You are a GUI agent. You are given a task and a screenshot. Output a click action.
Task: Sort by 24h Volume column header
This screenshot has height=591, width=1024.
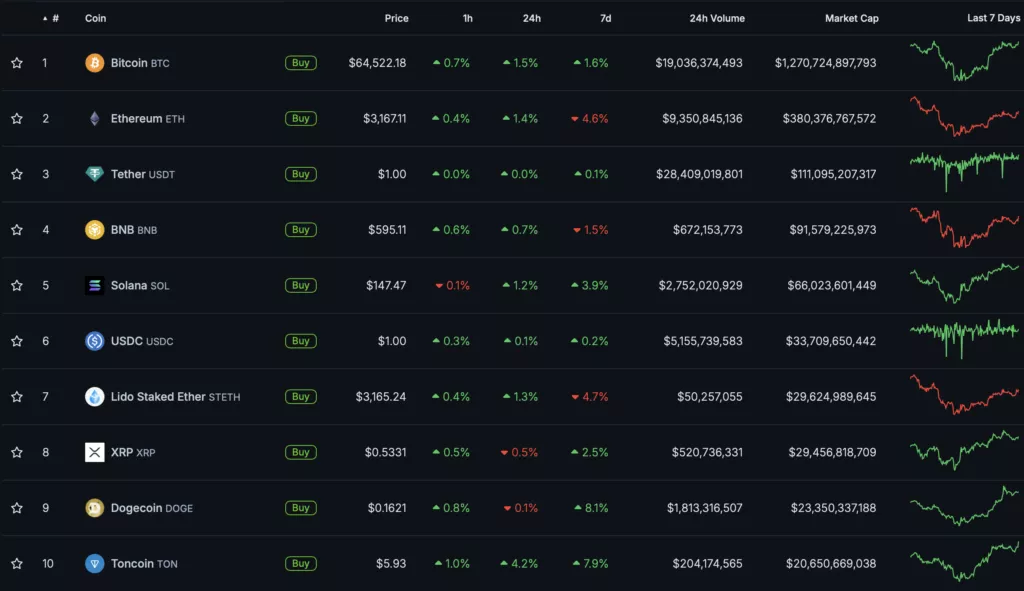tap(717, 18)
